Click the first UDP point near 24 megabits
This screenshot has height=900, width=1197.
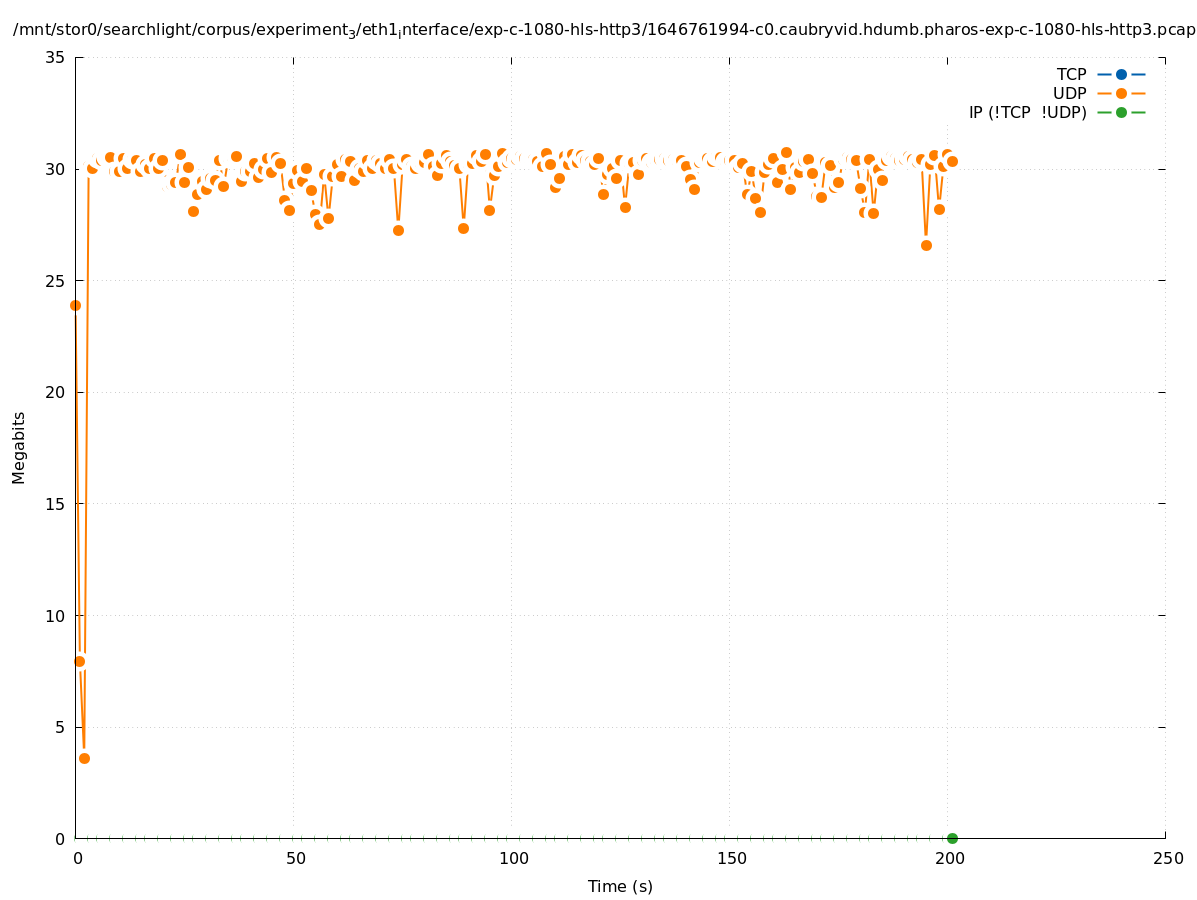point(75,305)
